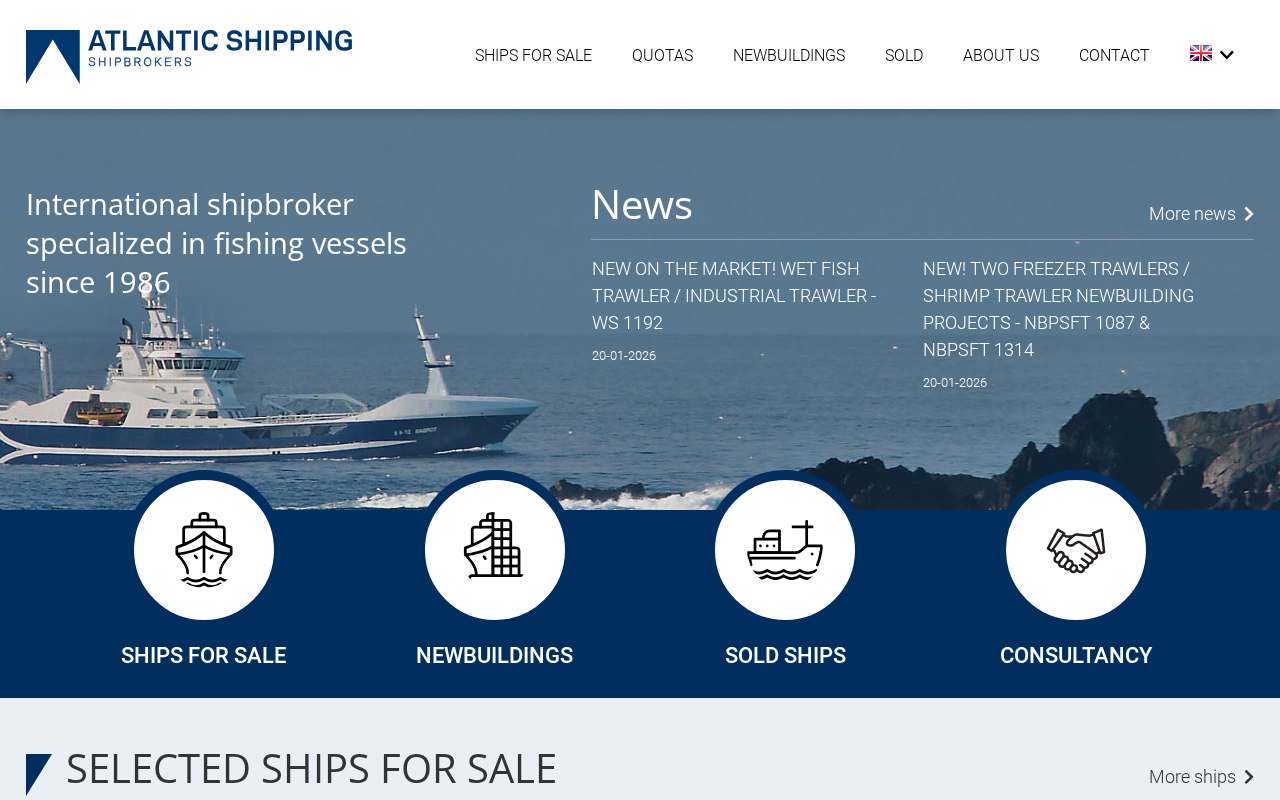This screenshot has height=800, width=1280.
Task: Expand the language dropdown arrow
Action: [x=1227, y=55]
